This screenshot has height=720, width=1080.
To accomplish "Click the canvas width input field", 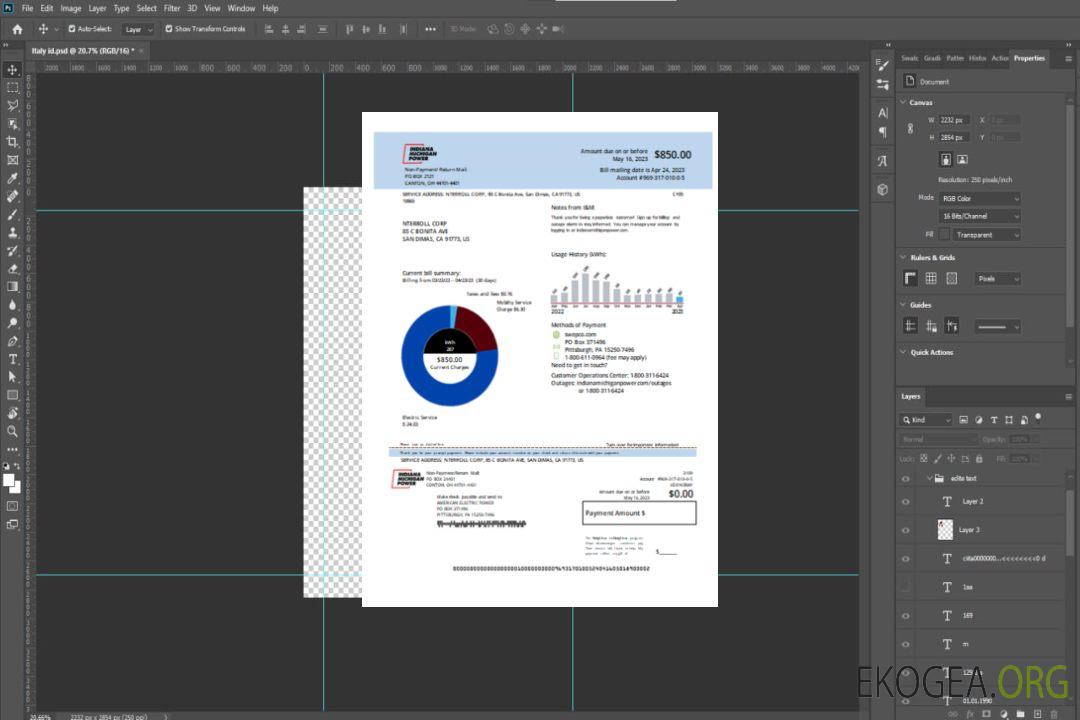I will point(954,120).
